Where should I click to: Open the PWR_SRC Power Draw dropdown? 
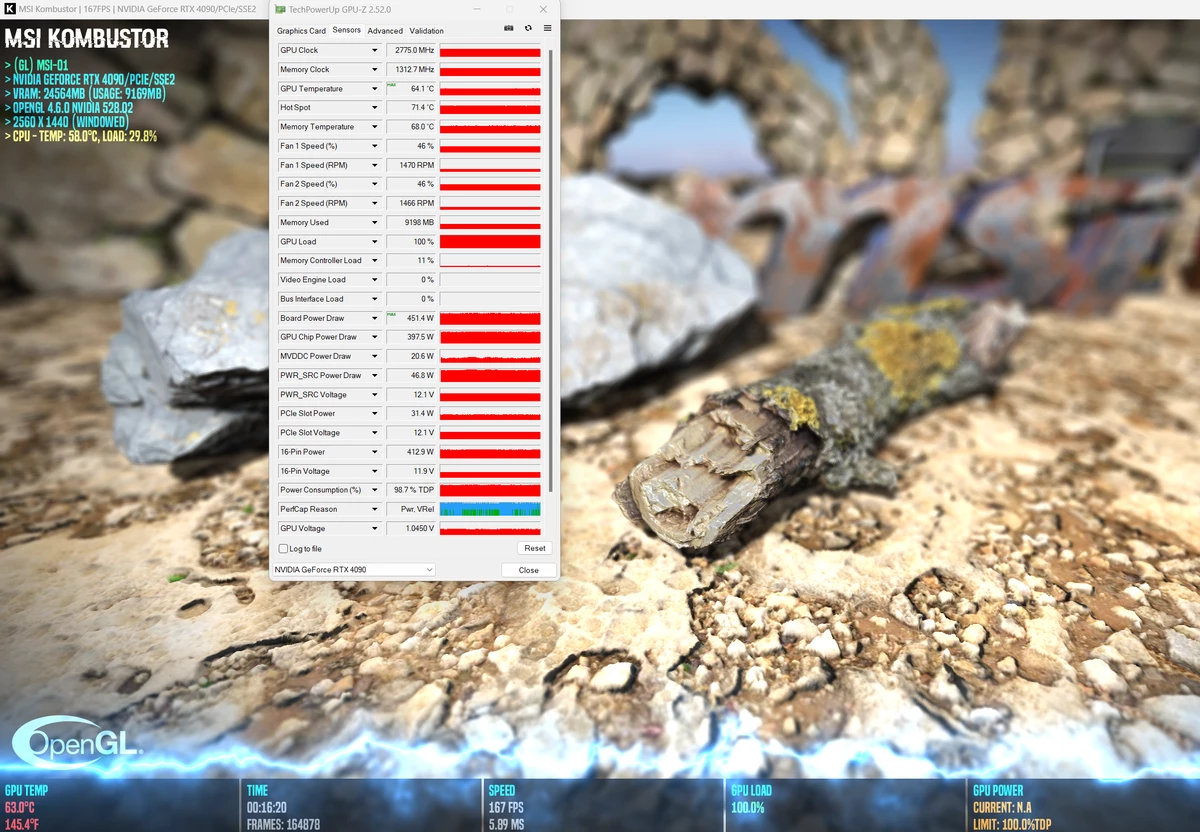pyautogui.click(x=375, y=376)
